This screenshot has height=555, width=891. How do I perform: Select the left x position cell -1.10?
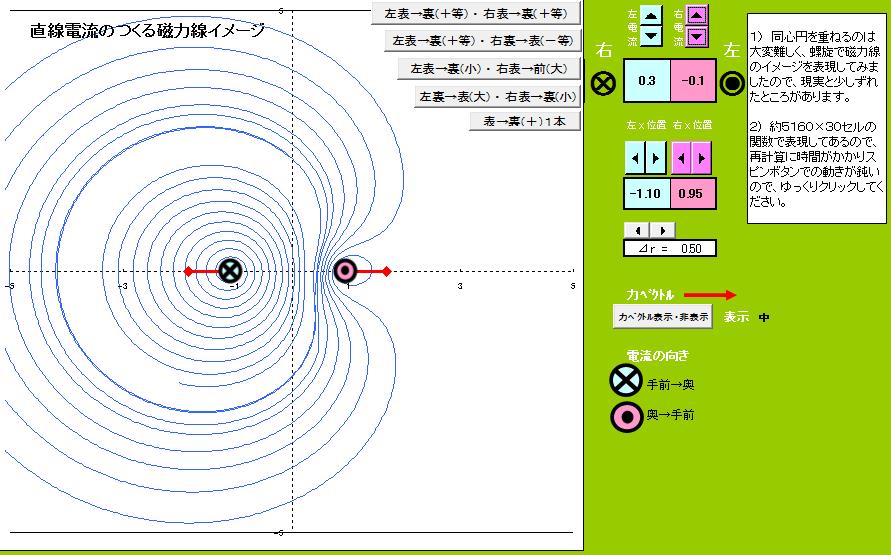(x=647, y=194)
